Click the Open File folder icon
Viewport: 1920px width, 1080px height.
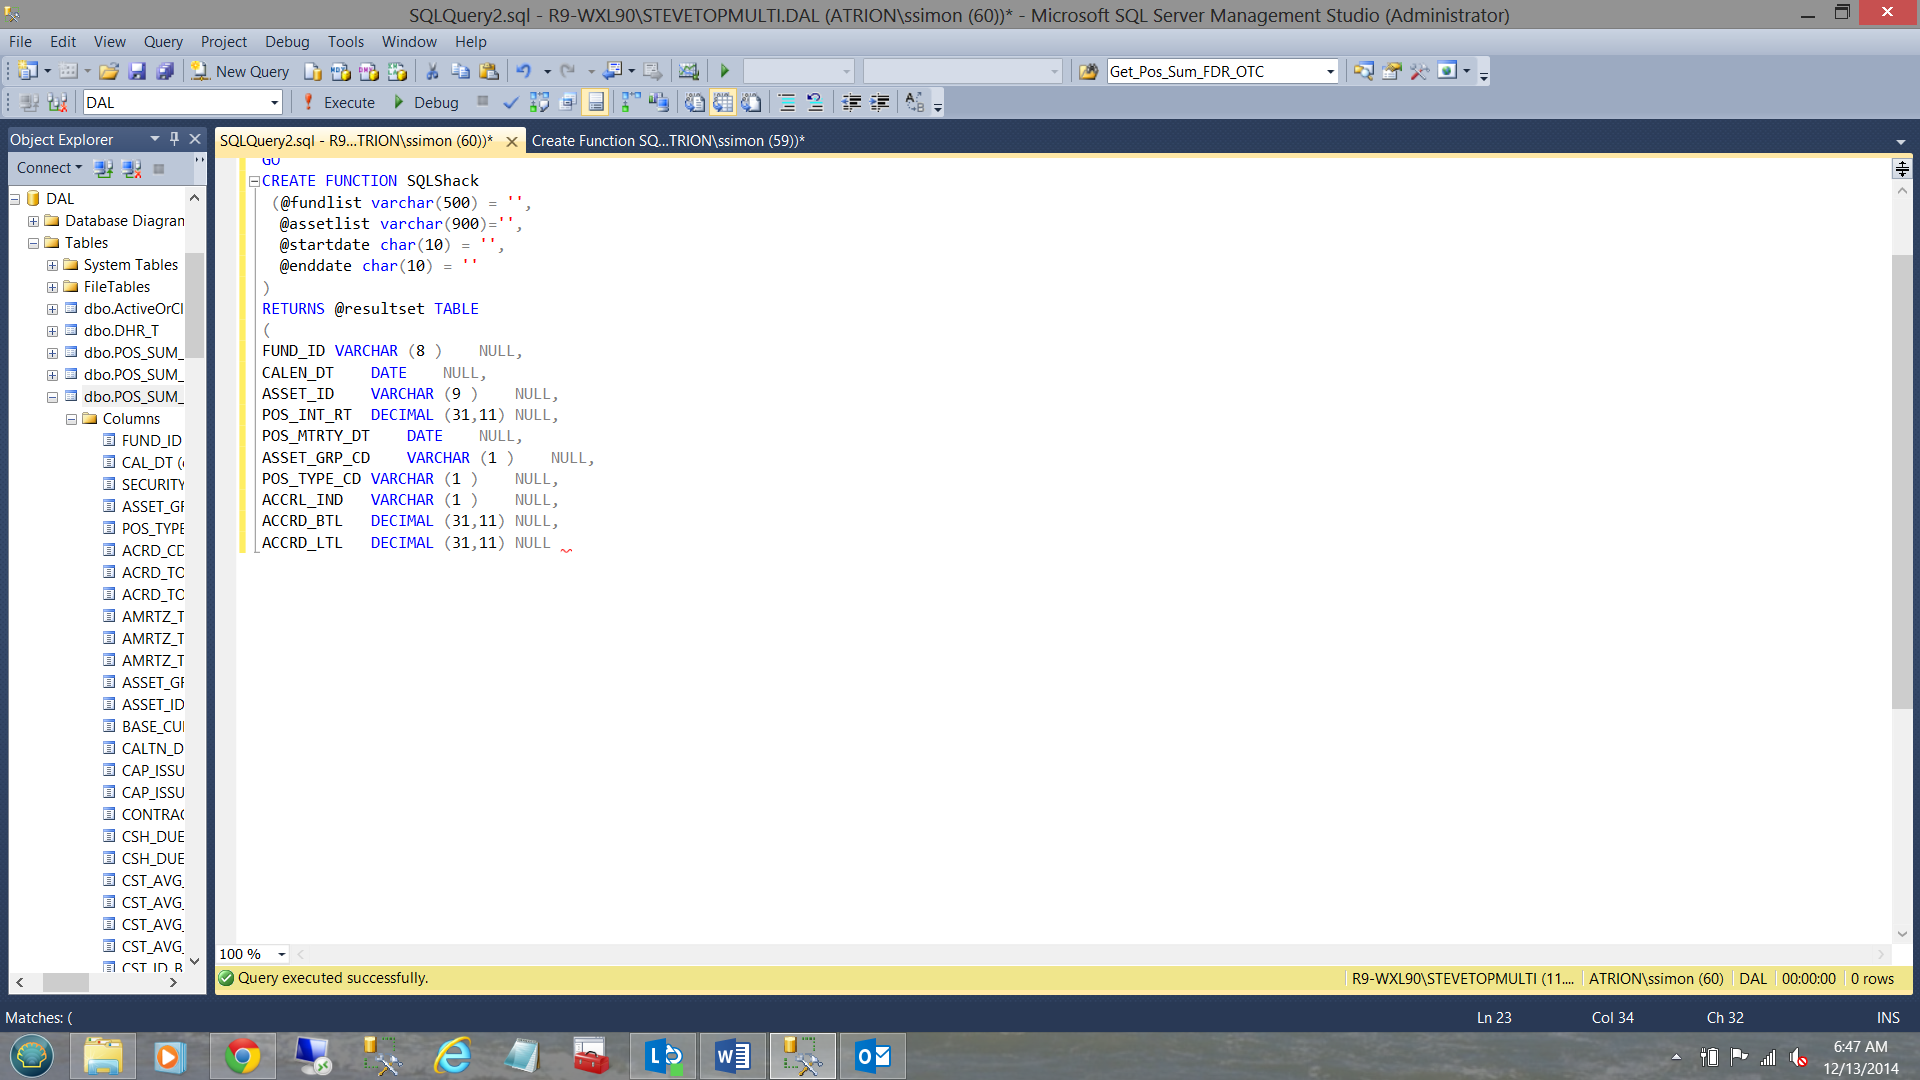[109, 72]
